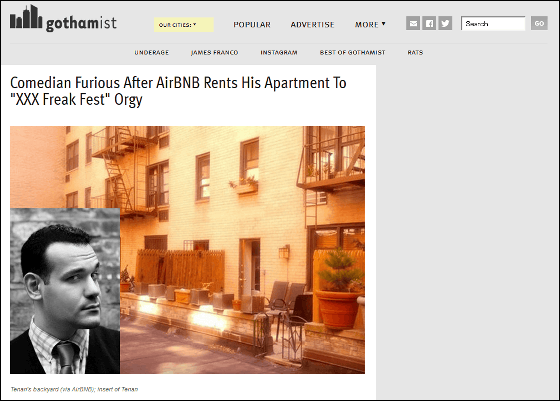Image resolution: width=560 pixels, height=401 pixels.
Task: Click the gothamist wordmark text
Action: (x=81, y=24)
